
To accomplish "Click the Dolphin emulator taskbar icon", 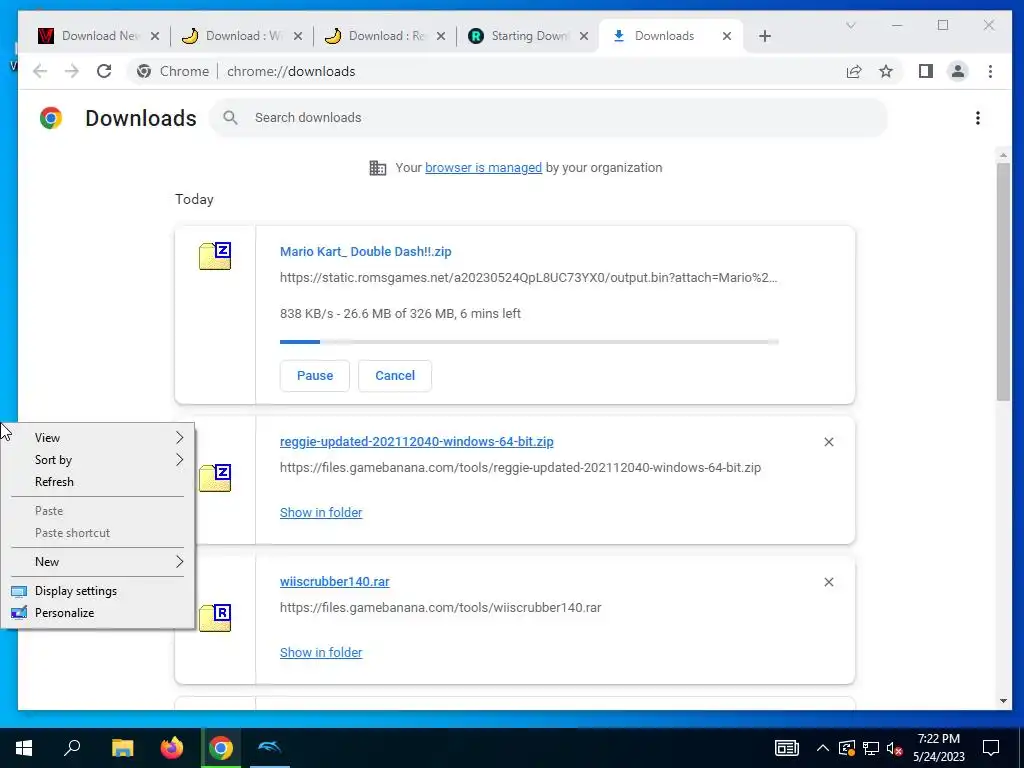I will (x=269, y=748).
